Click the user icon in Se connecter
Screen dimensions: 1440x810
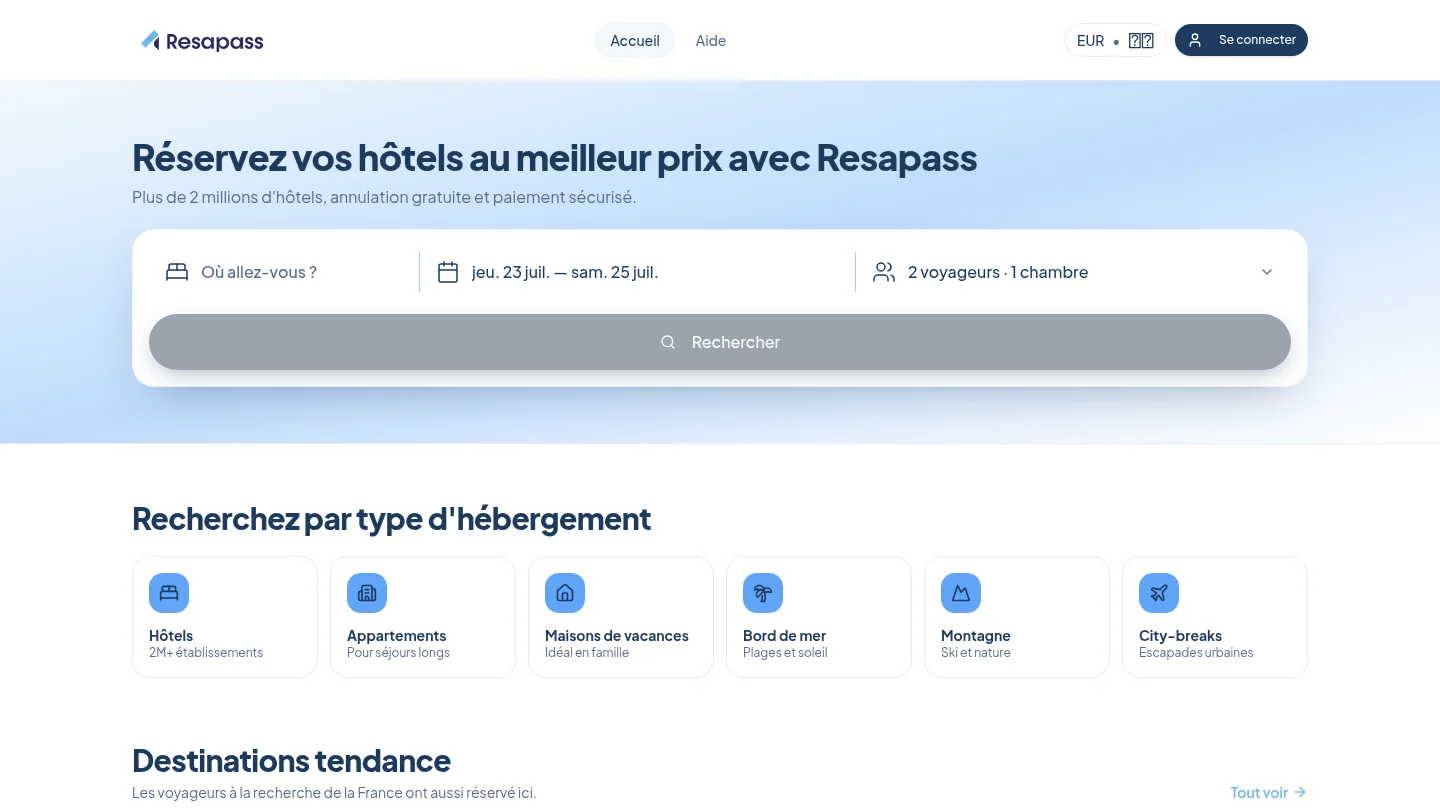1195,40
